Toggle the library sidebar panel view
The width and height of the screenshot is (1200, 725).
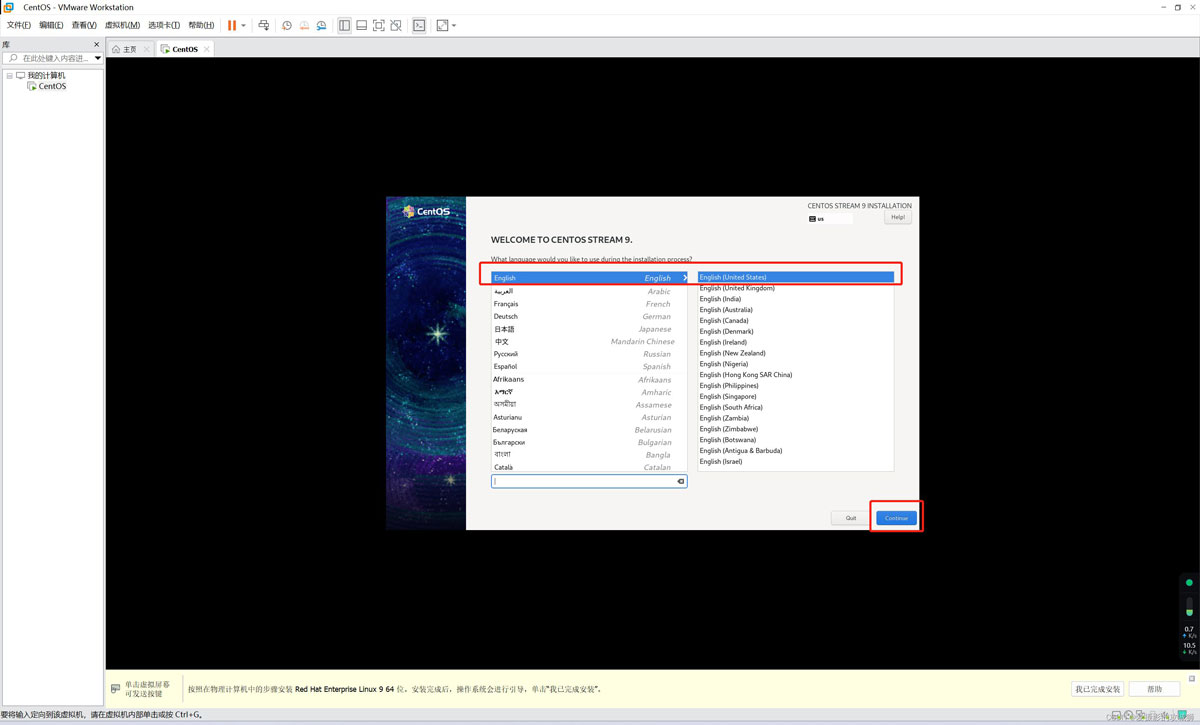[x=344, y=25]
